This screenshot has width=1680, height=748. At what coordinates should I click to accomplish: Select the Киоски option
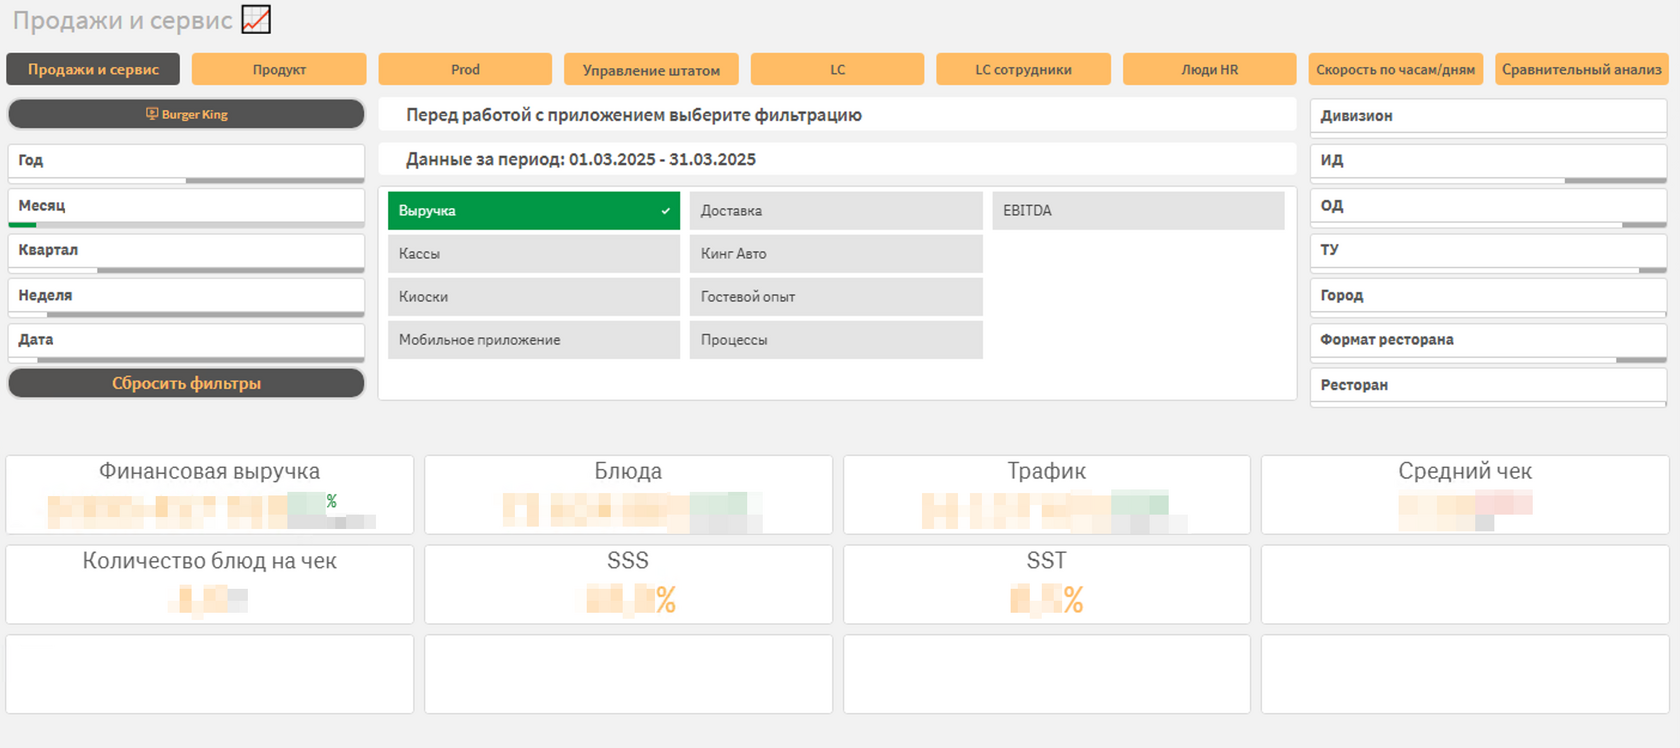click(534, 297)
